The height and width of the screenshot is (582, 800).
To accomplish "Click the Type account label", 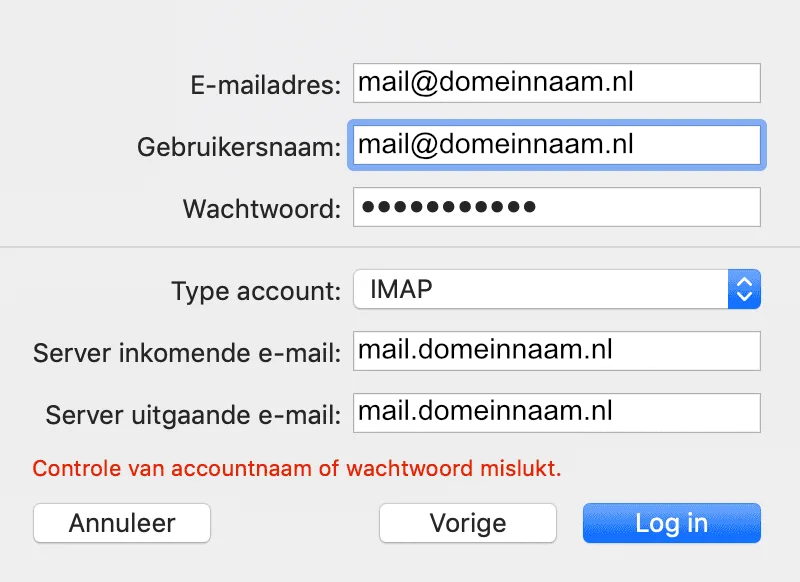I will coord(256,292).
